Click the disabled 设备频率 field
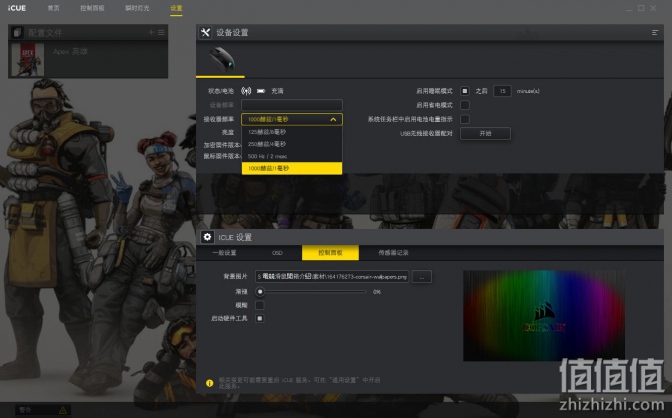The width and height of the screenshot is (672, 418). click(292, 105)
